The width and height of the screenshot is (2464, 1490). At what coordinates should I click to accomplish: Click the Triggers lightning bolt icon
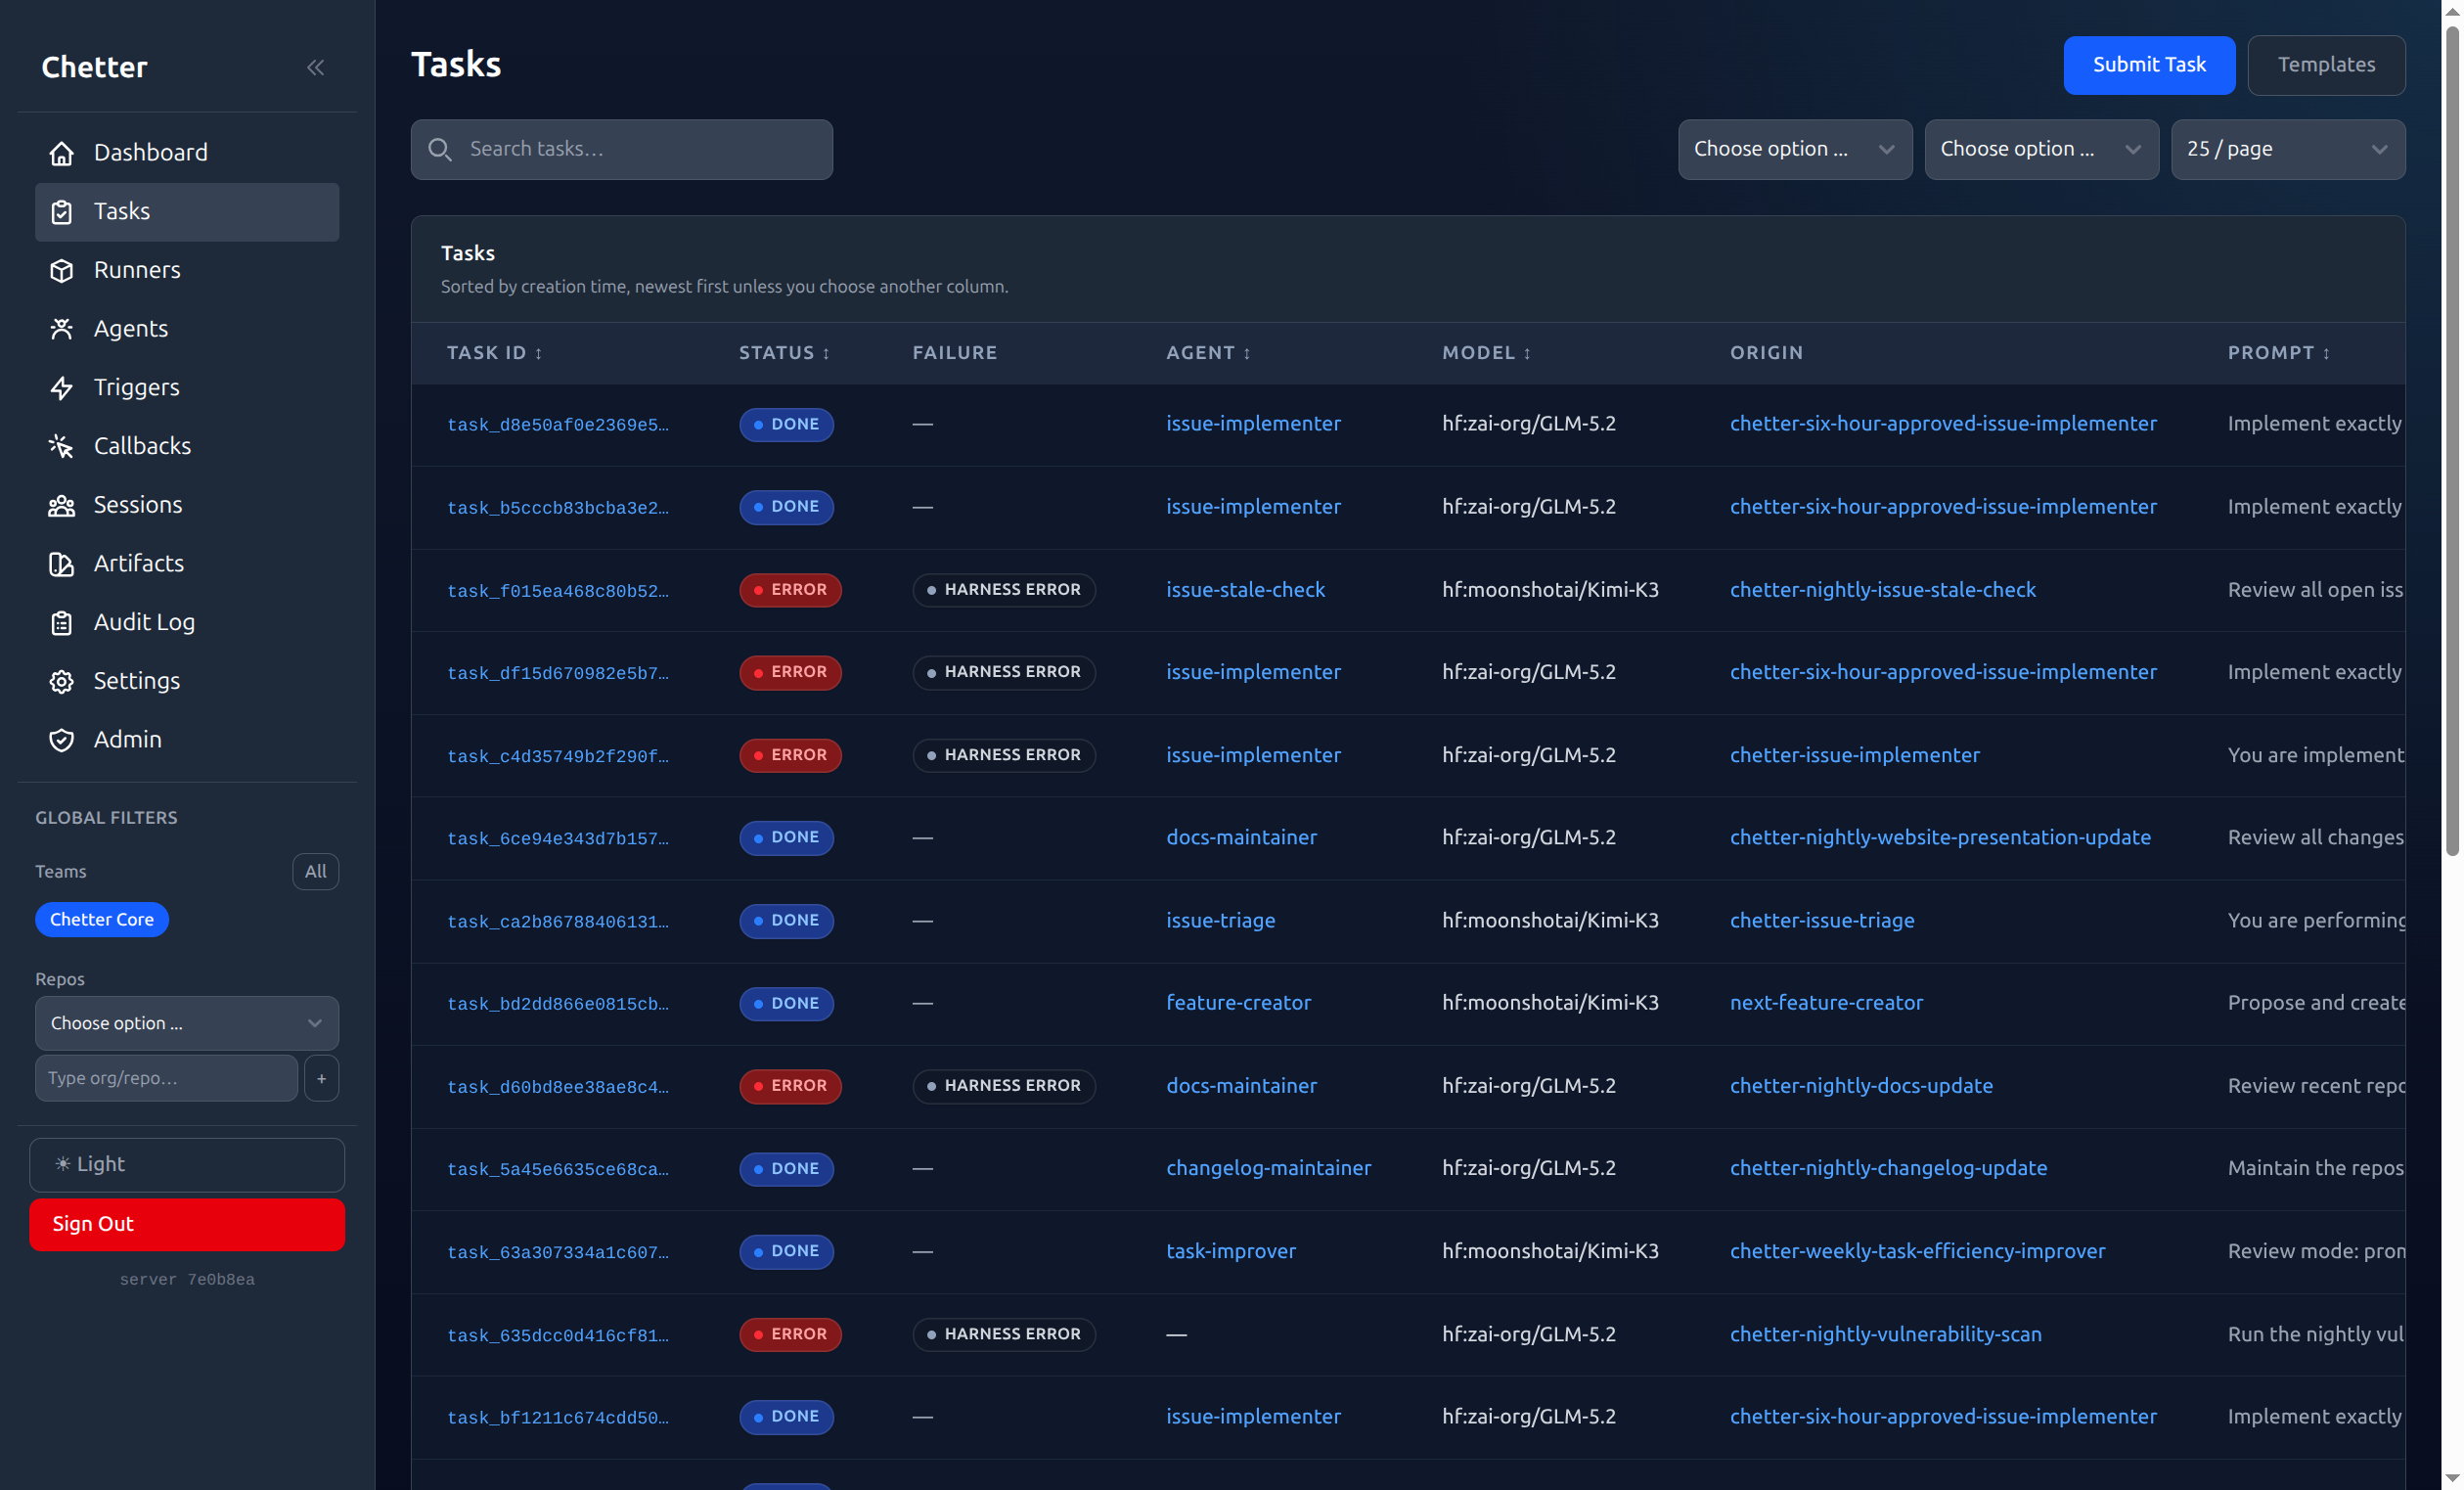(x=62, y=388)
